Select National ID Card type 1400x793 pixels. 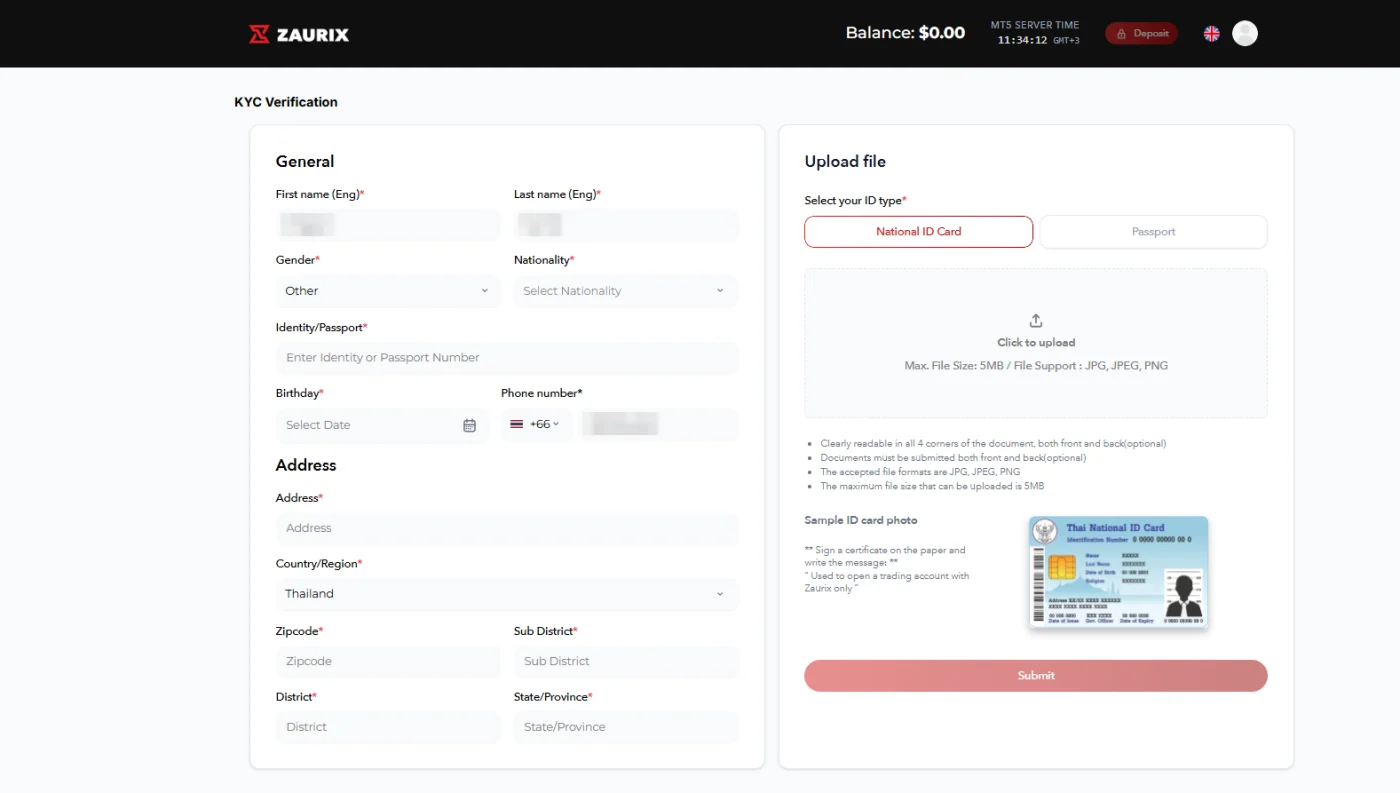pos(918,232)
